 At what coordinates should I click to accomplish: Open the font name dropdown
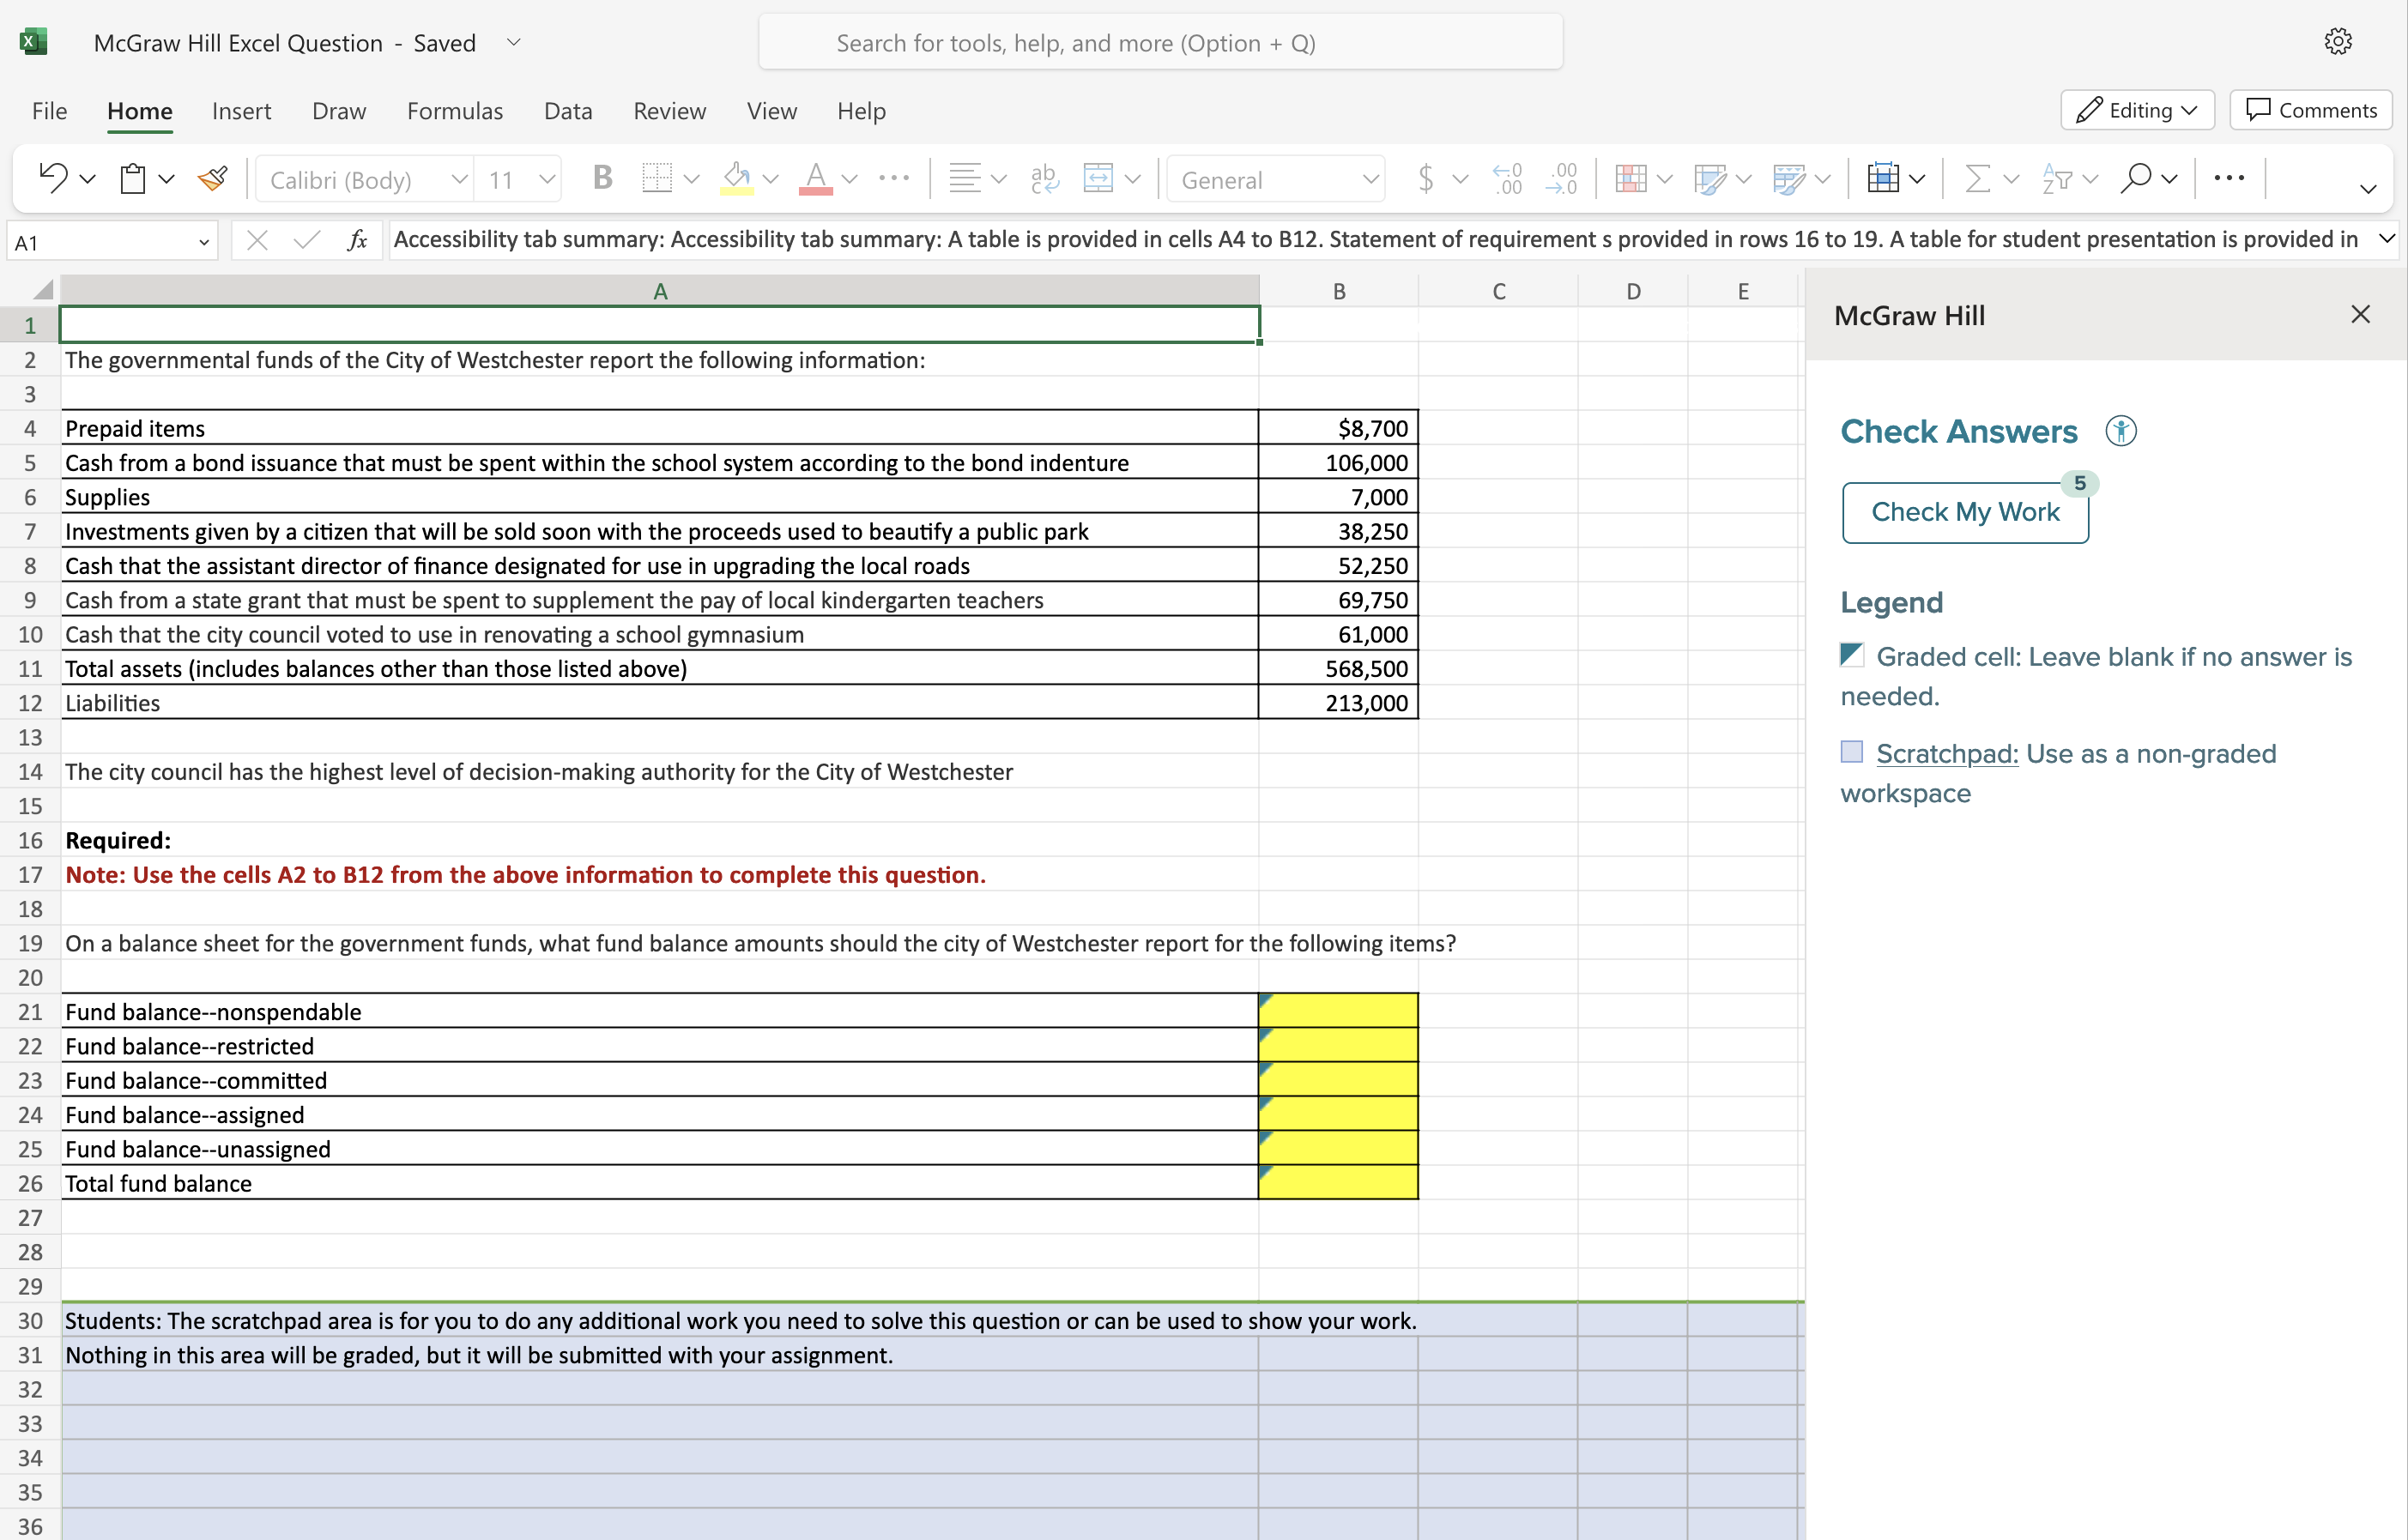coord(459,180)
